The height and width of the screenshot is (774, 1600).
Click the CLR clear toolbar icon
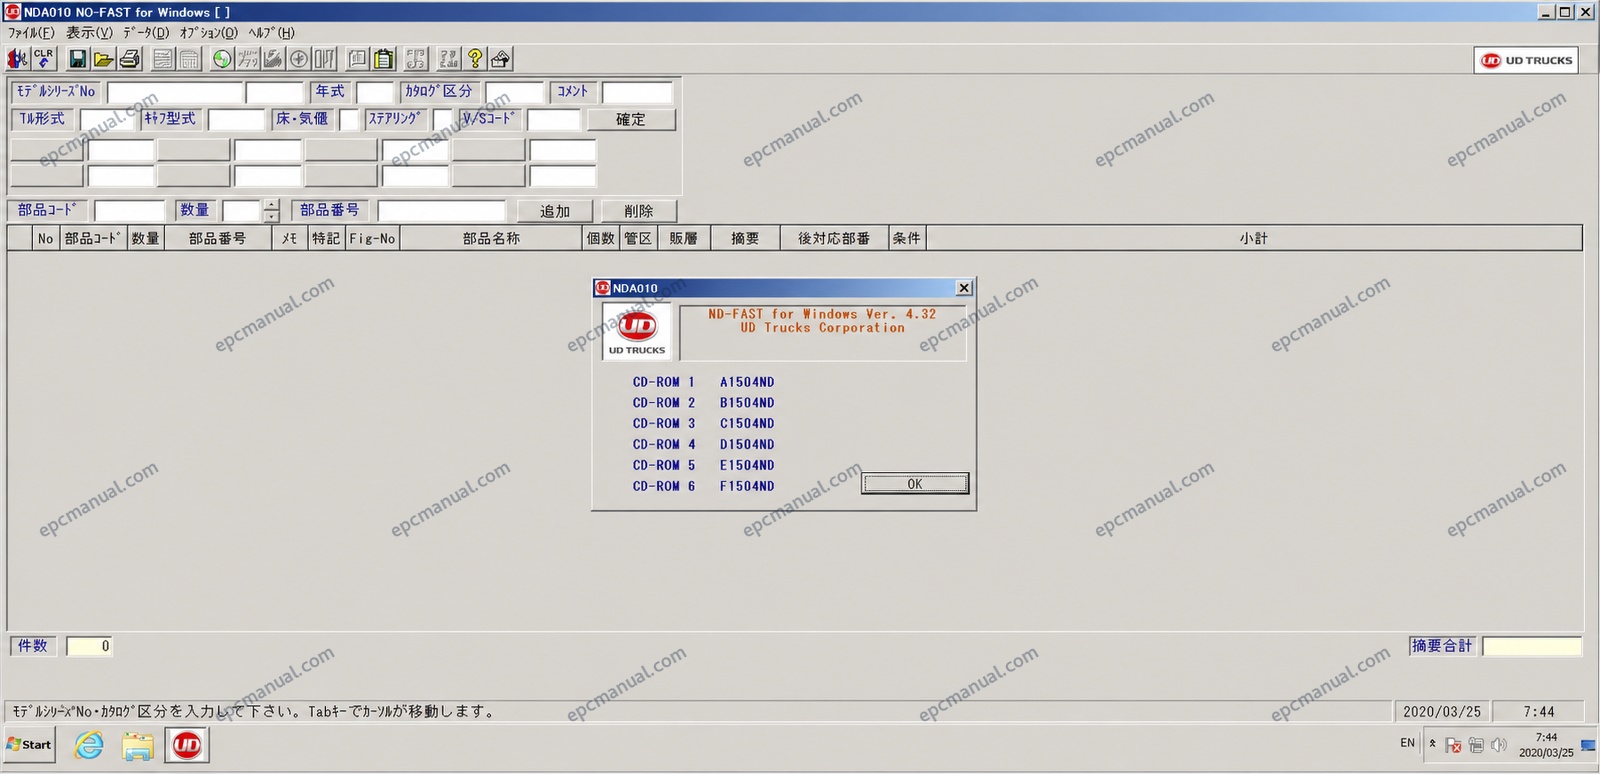(x=43, y=59)
